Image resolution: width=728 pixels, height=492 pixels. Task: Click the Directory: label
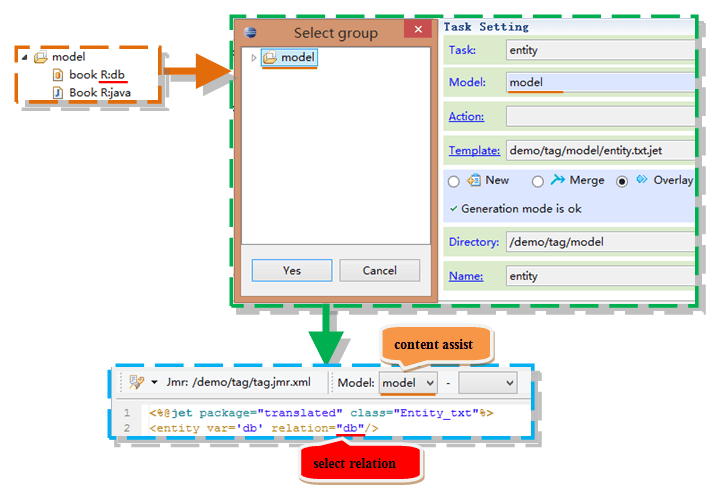[474, 242]
